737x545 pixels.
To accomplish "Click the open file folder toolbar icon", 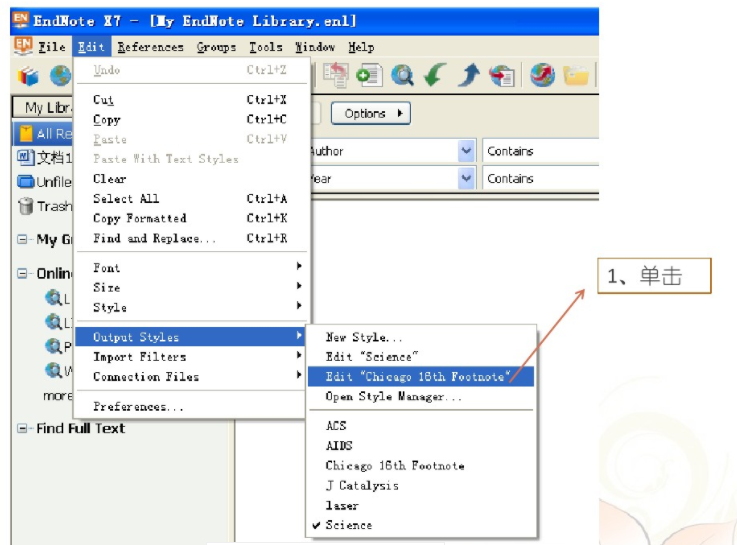I will point(576,76).
